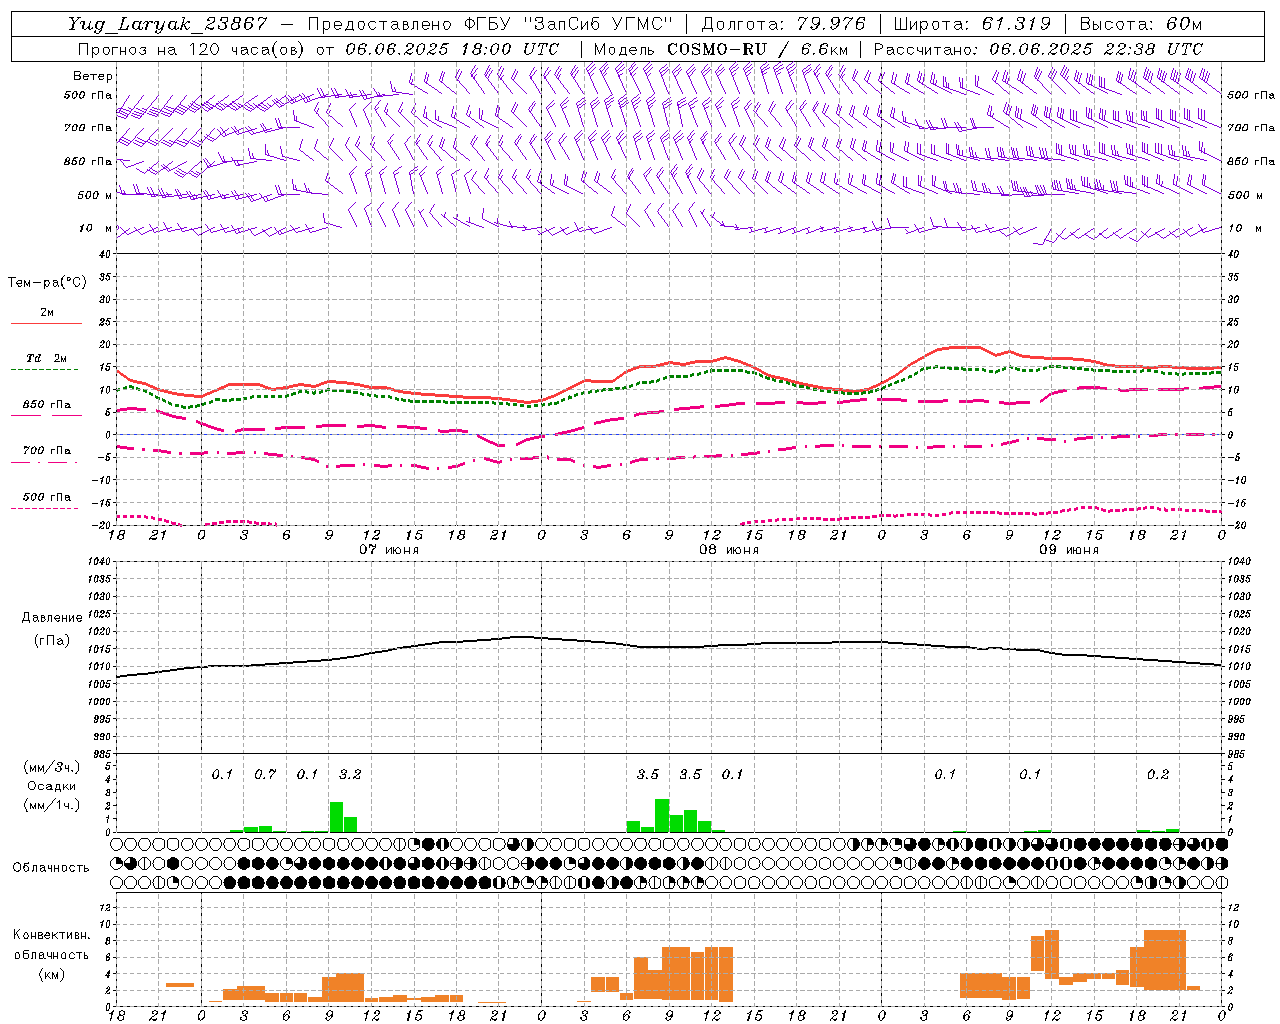Click the tallest green precipitation bar on 07 июня
This screenshot has width=1280, height=1024.
click(336, 817)
